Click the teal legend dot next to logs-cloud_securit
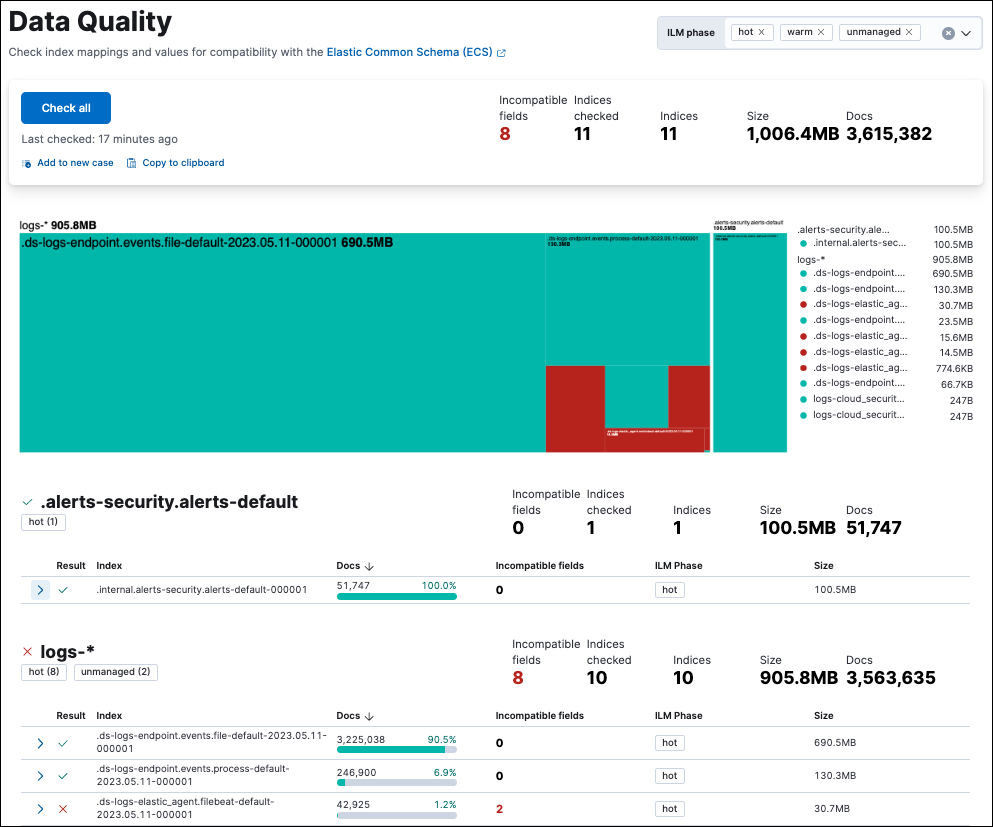The height and width of the screenshot is (827, 993). point(804,401)
